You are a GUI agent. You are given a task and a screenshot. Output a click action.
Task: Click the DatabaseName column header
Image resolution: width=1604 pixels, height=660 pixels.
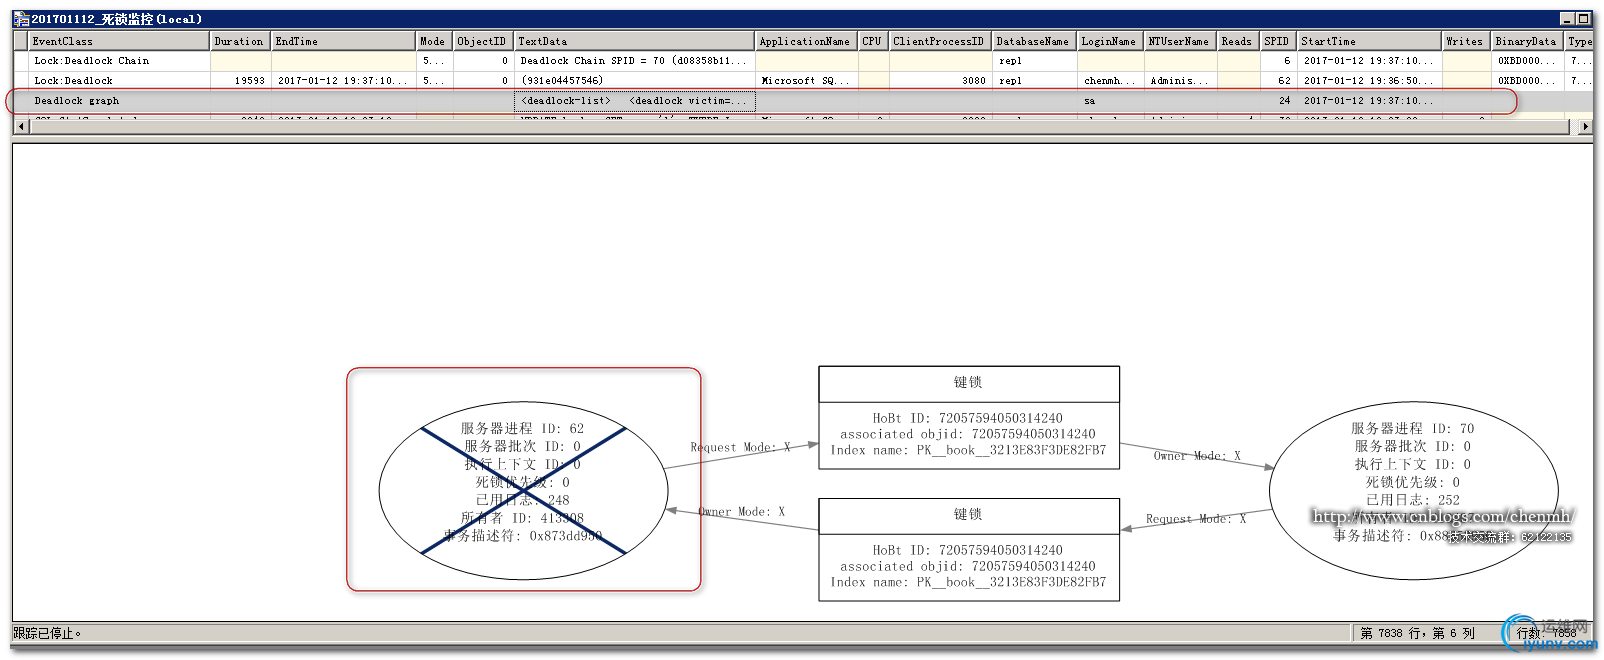[1035, 41]
